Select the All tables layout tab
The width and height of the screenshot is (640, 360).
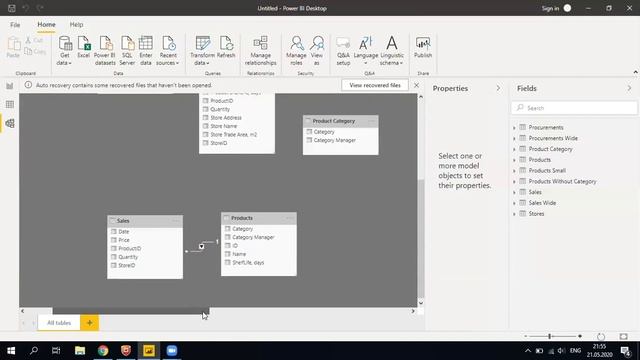(59, 323)
